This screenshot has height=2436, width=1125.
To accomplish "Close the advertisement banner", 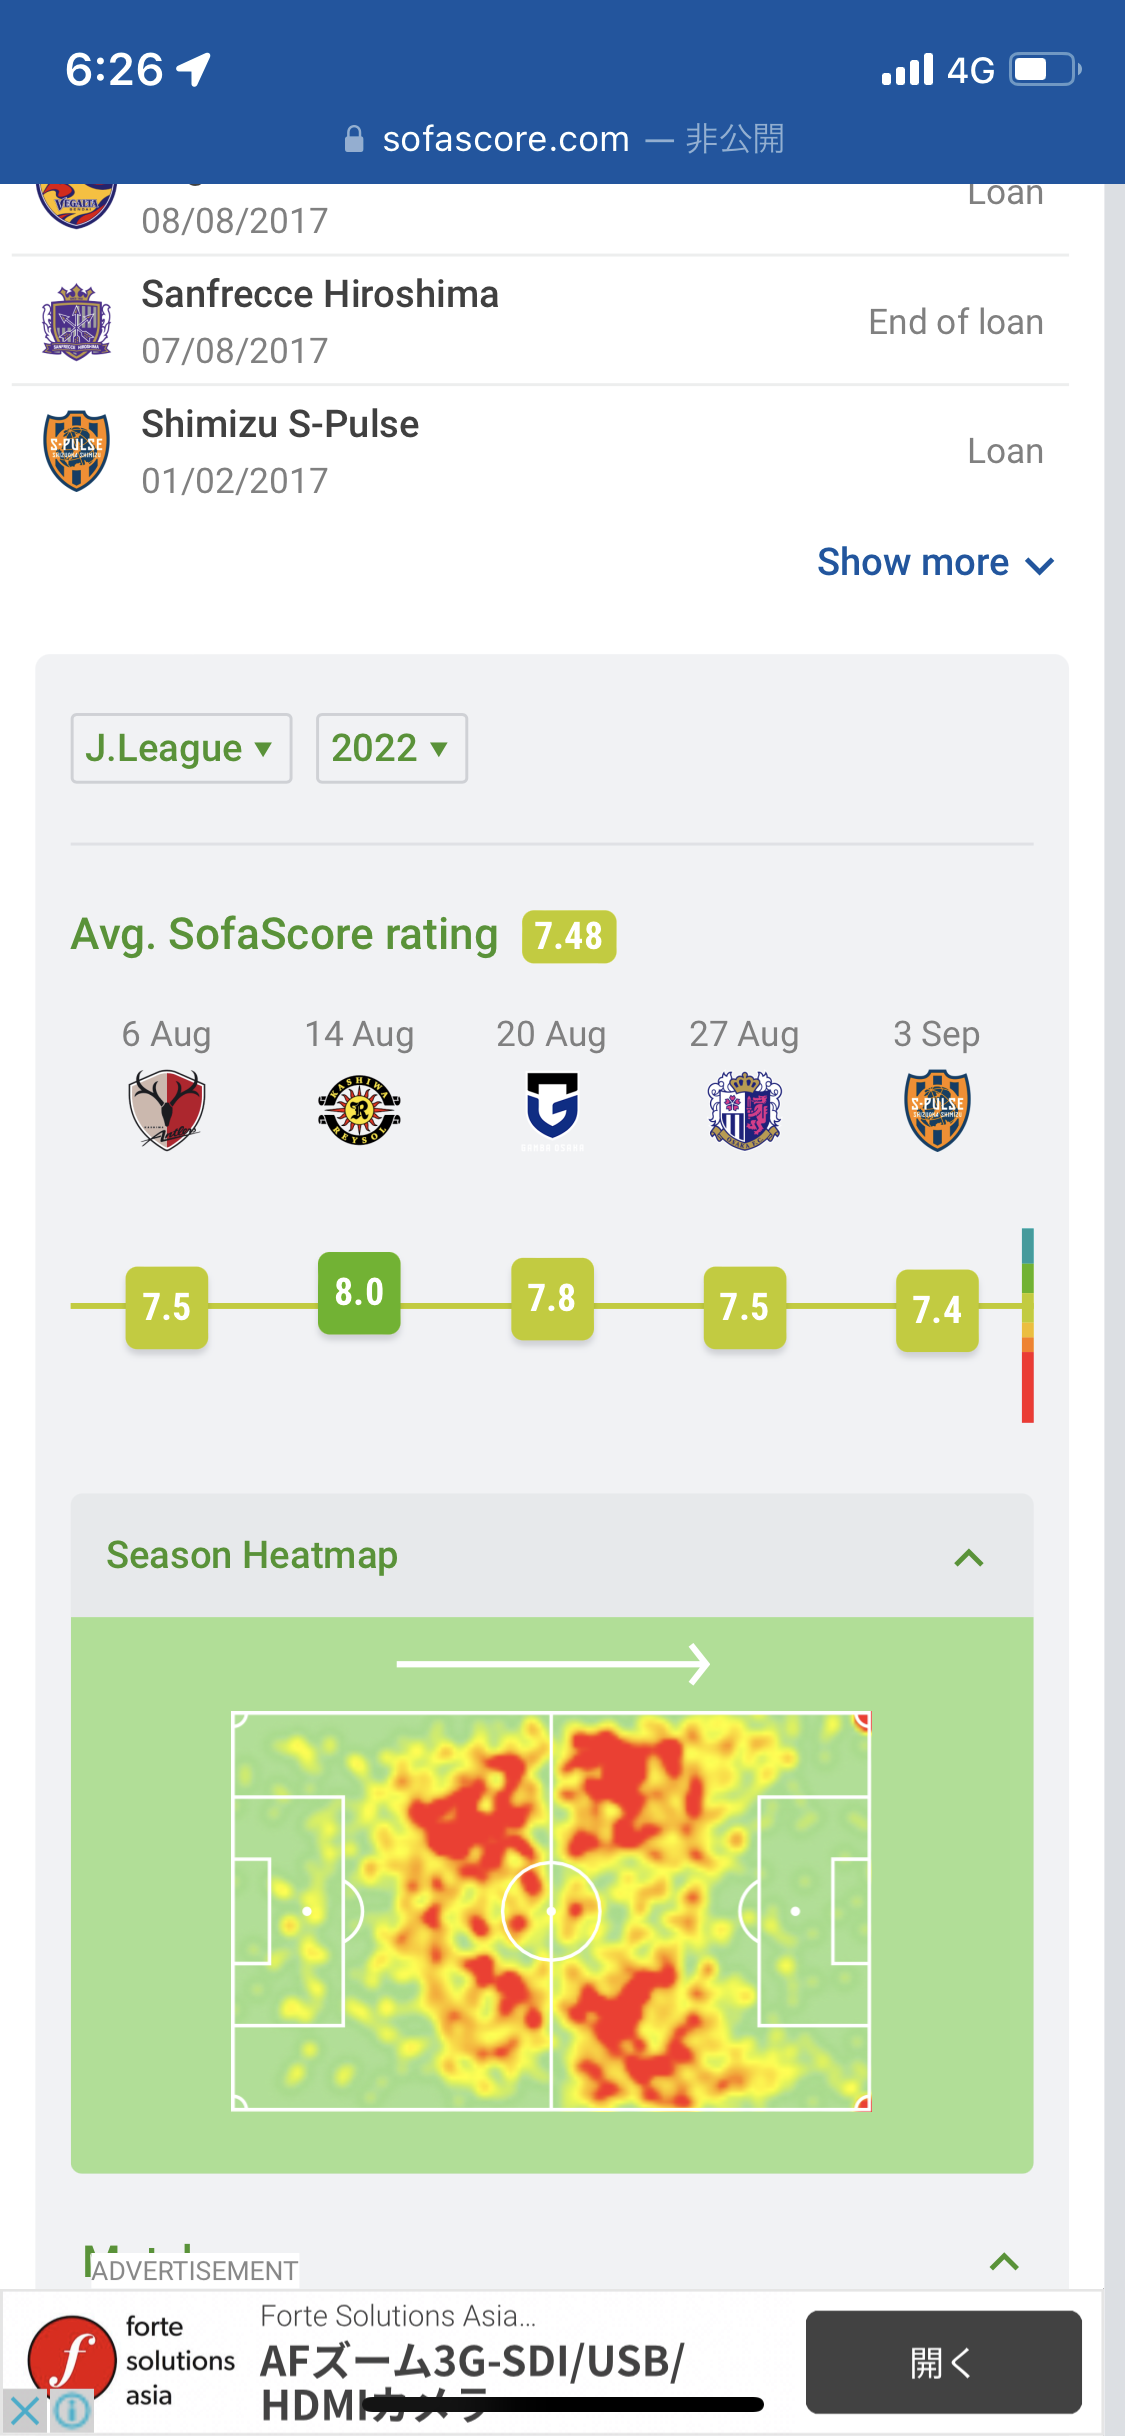I will [x=24, y=2411].
